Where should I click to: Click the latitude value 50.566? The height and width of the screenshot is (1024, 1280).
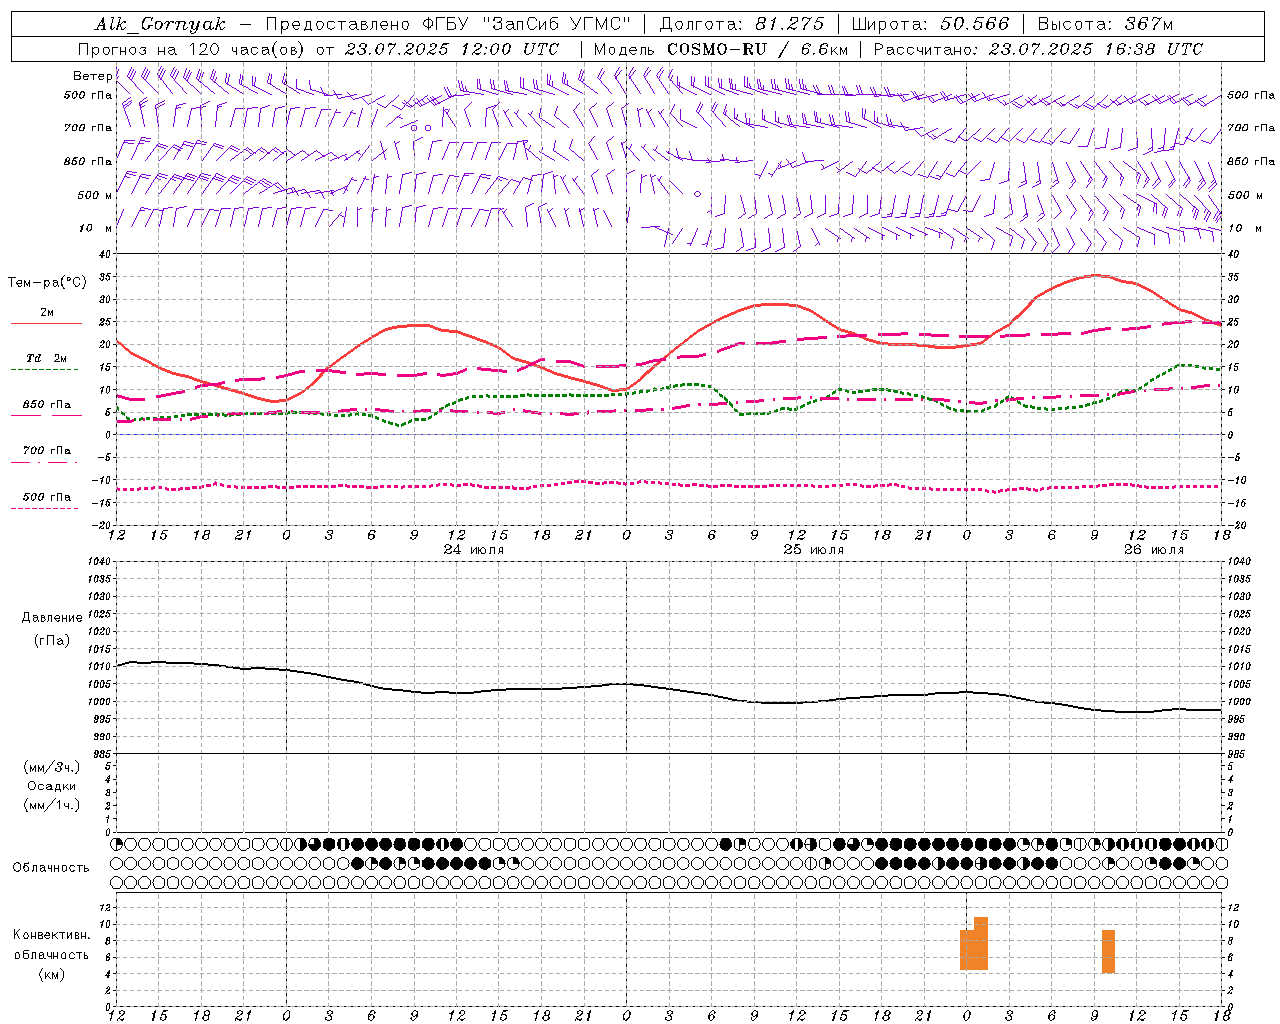pyautogui.click(x=975, y=24)
